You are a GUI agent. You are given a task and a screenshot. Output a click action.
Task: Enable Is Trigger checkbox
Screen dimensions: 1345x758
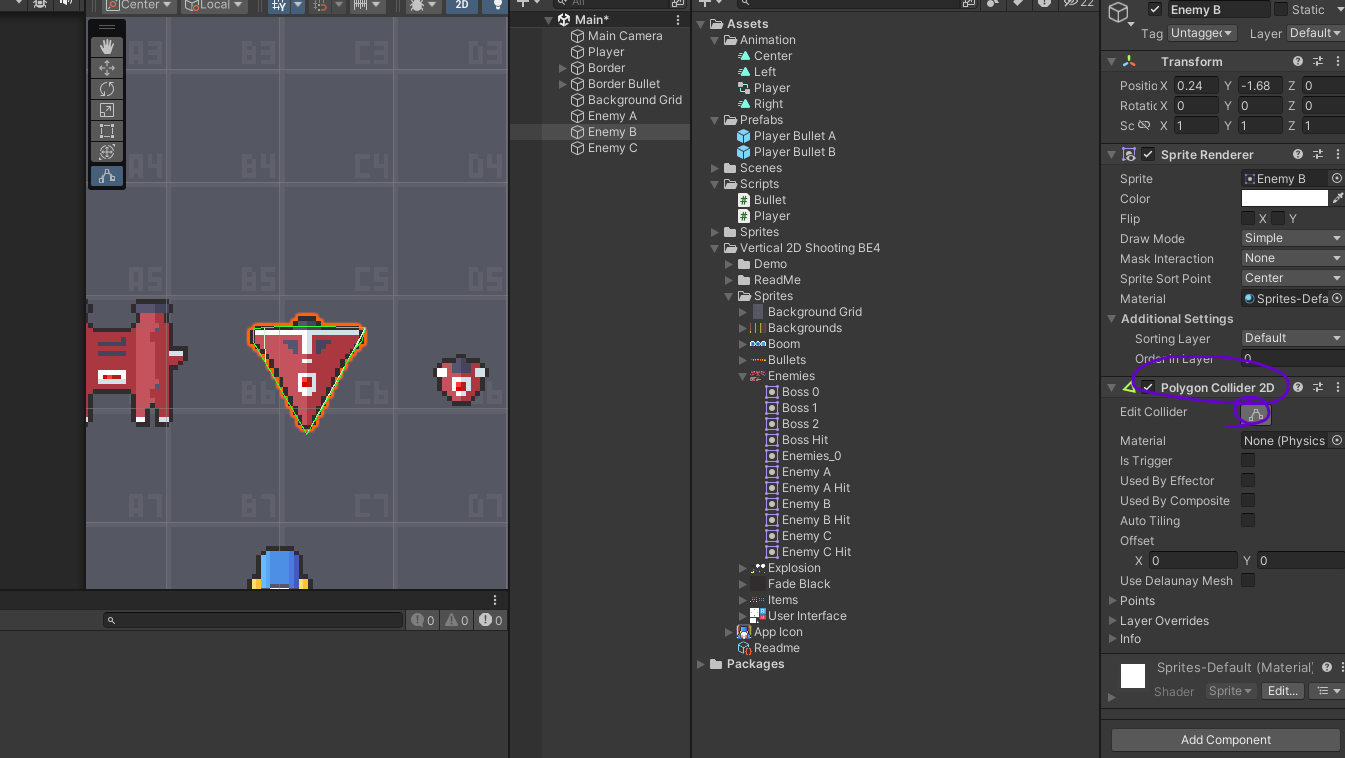(1248, 461)
